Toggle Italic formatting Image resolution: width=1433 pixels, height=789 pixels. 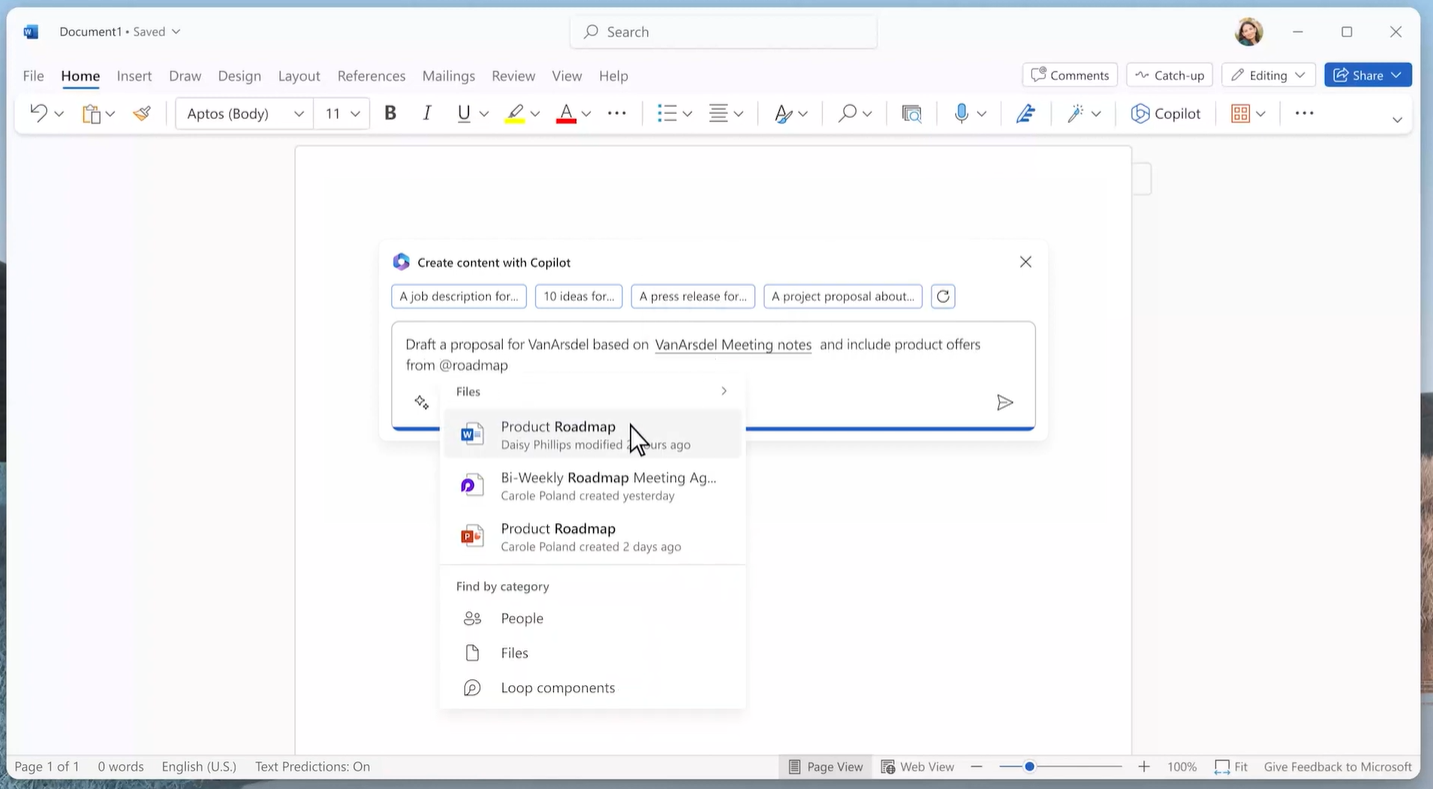(427, 113)
